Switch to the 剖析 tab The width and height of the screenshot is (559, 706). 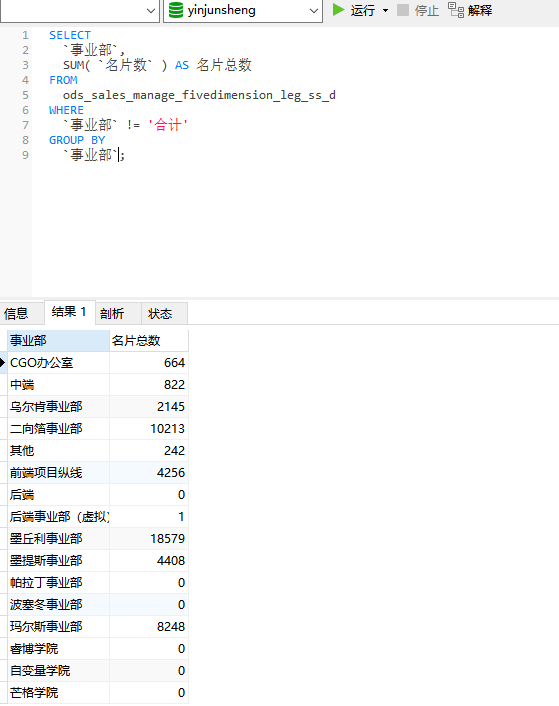[112, 313]
